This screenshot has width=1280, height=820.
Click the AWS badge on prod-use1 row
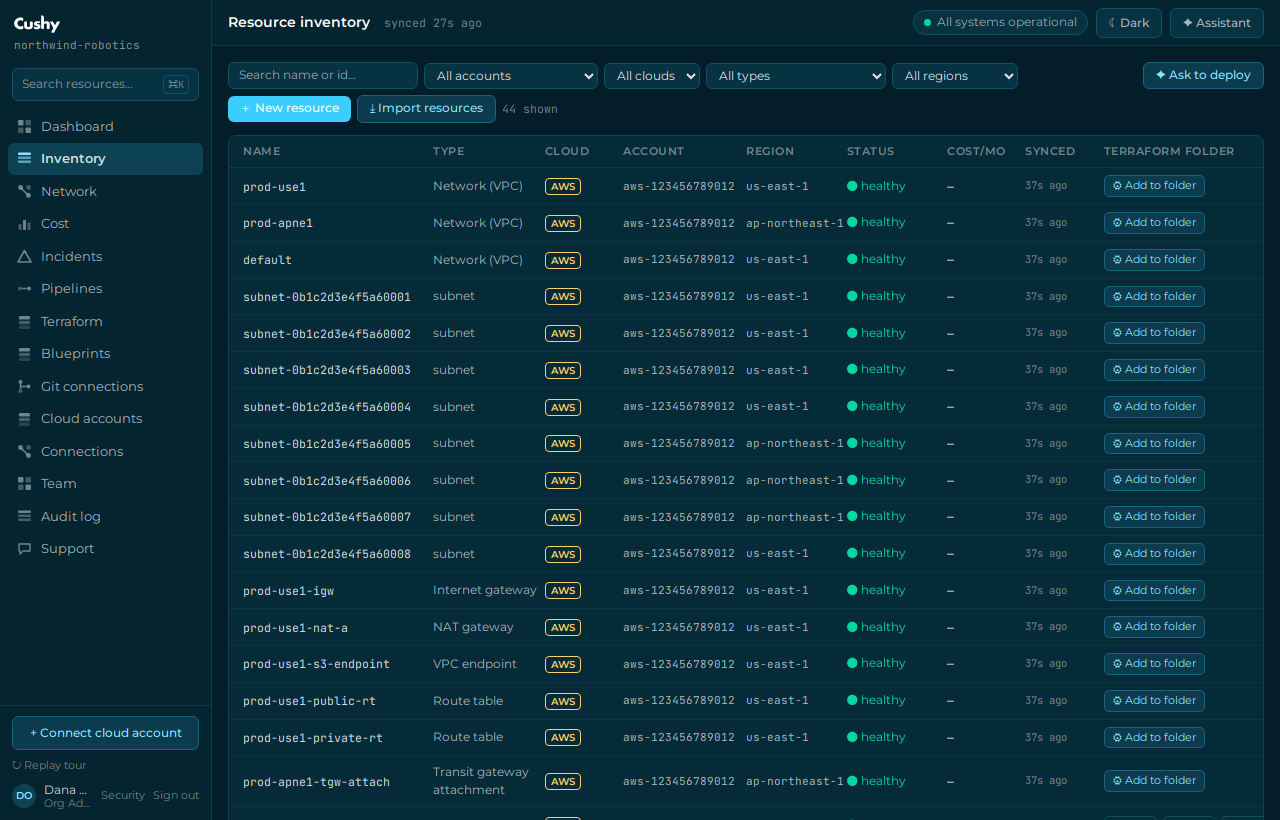pyautogui.click(x=563, y=187)
